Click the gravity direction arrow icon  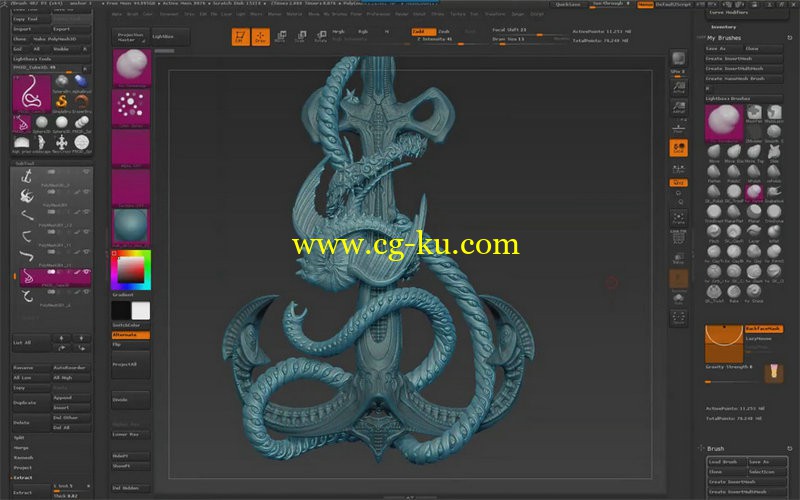774,373
